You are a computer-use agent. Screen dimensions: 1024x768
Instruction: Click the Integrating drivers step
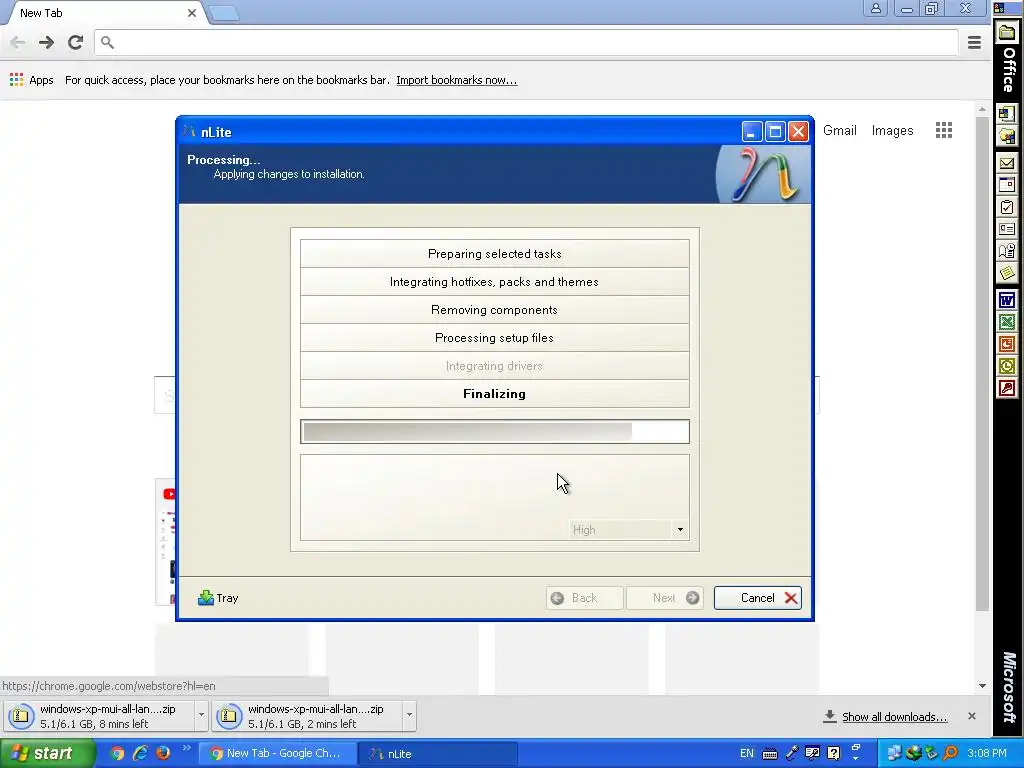[494, 366]
